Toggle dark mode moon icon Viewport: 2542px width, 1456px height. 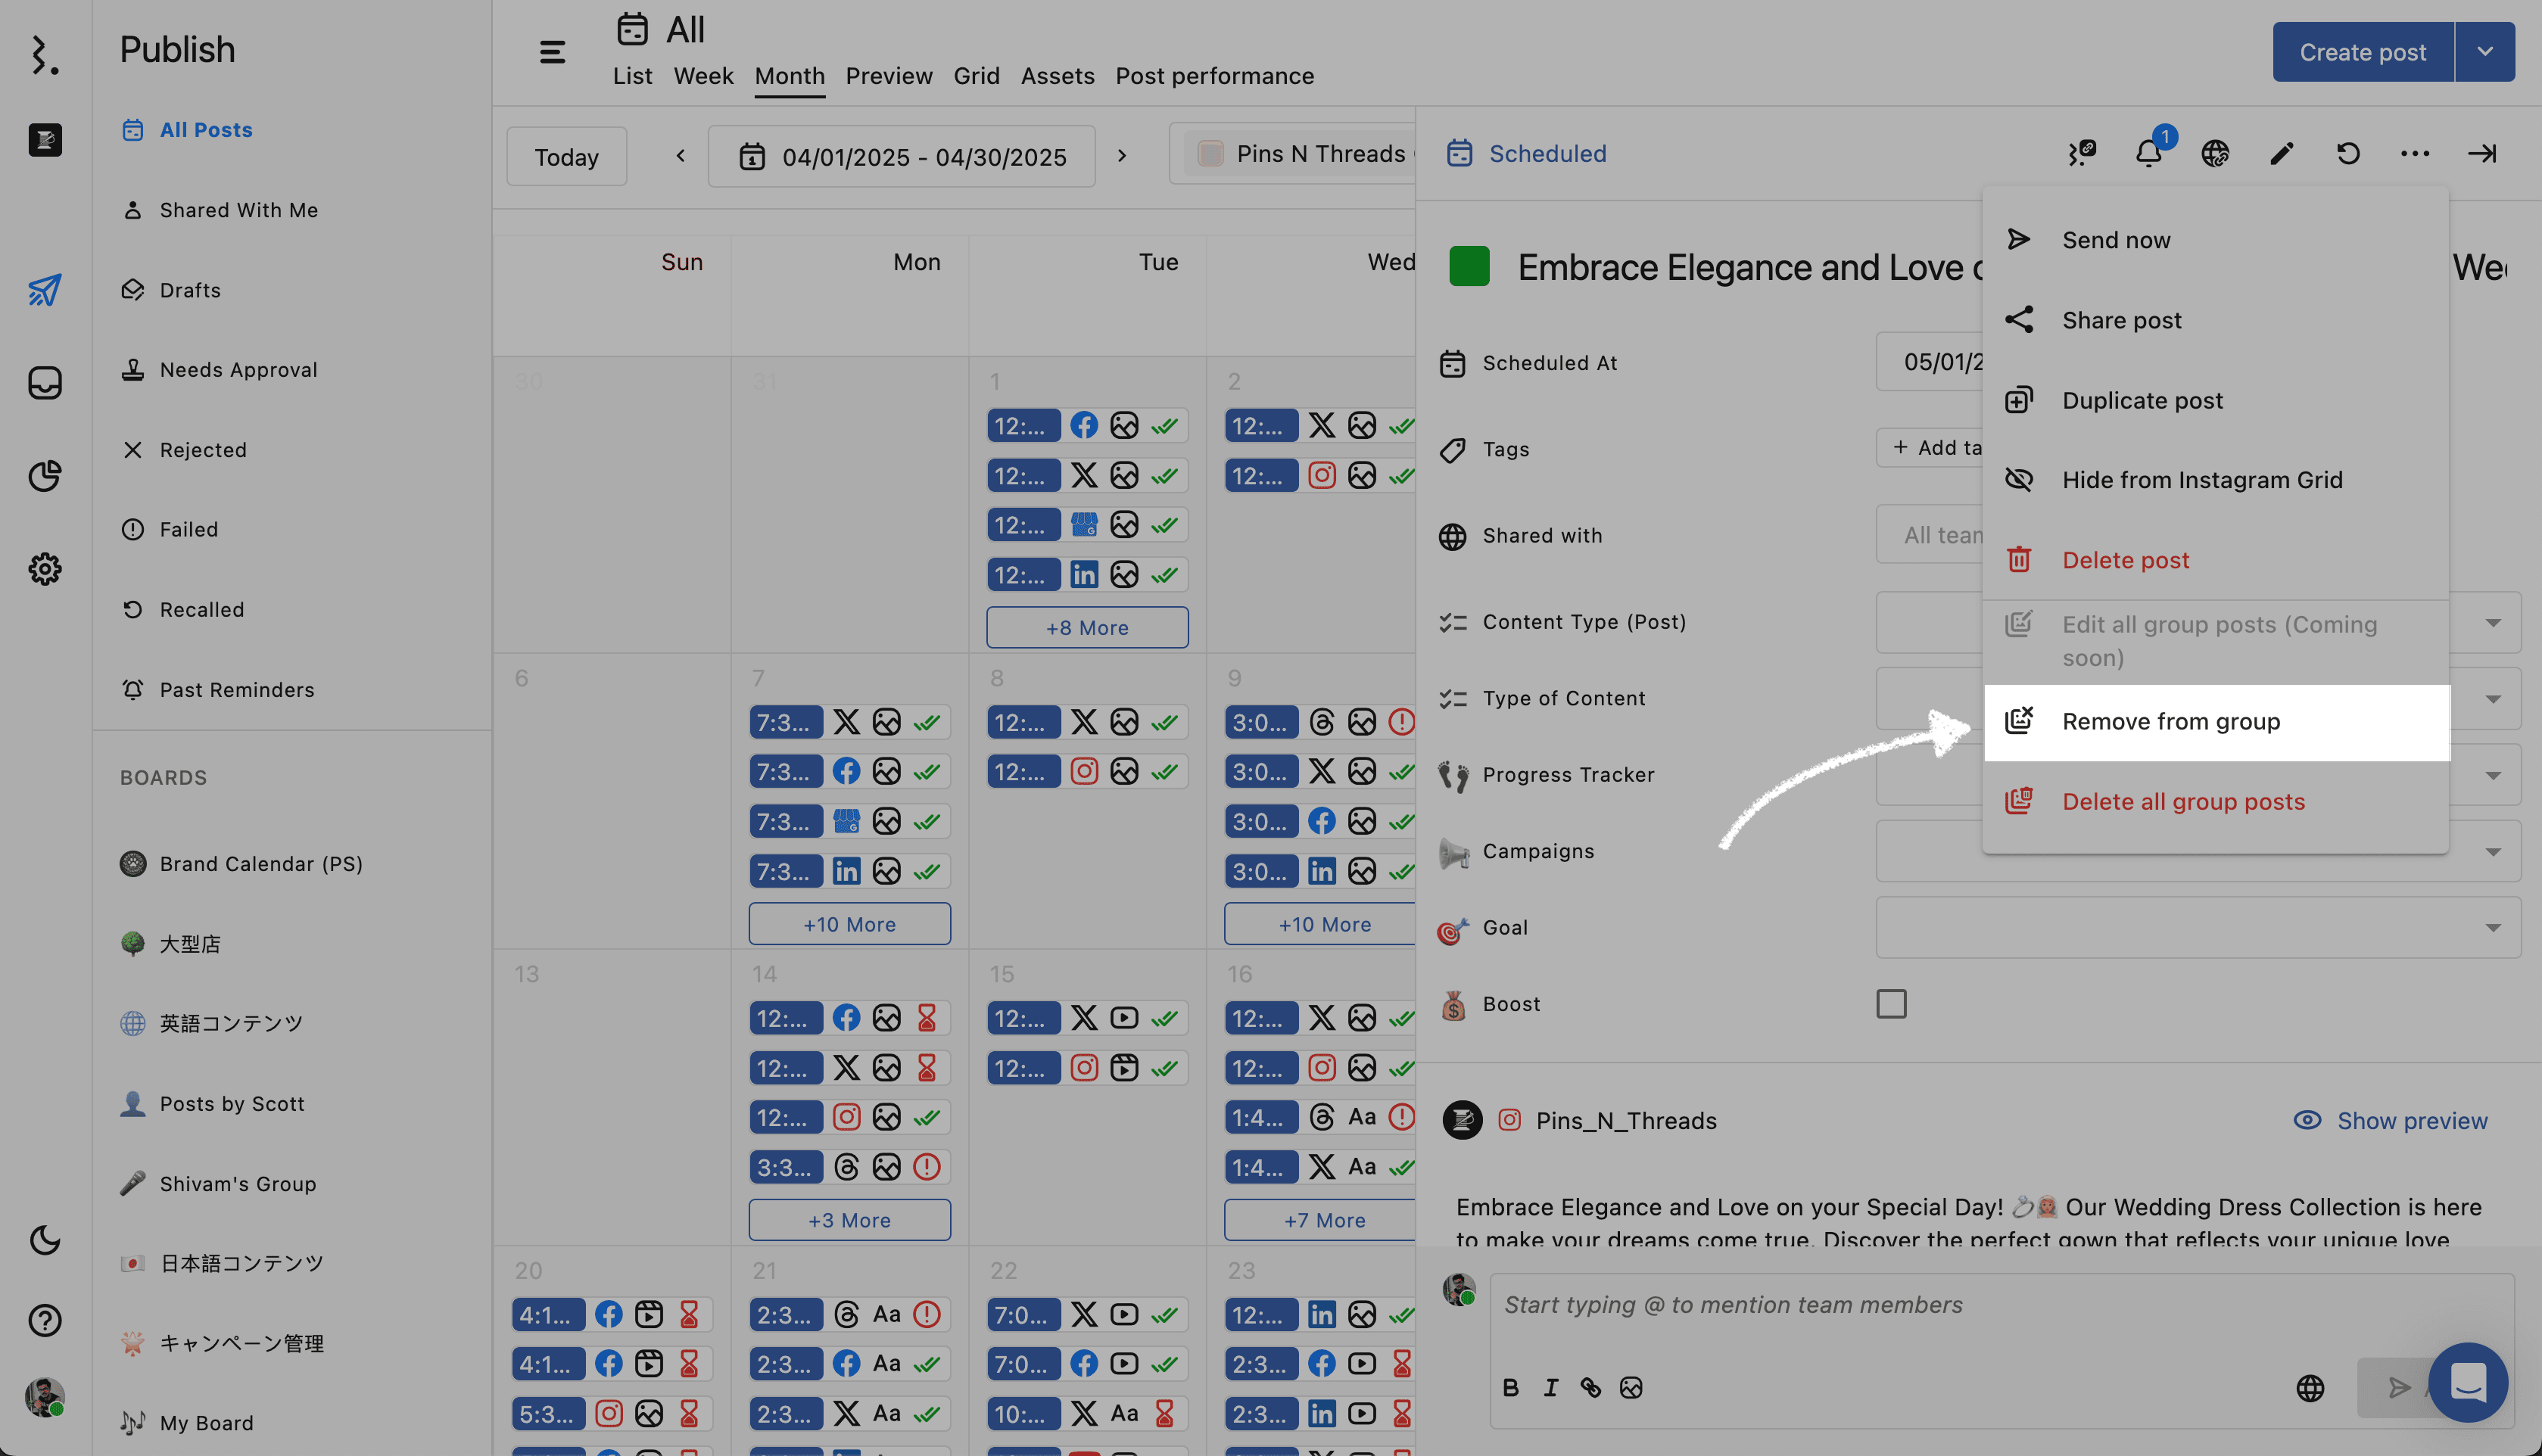pyautogui.click(x=45, y=1240)
